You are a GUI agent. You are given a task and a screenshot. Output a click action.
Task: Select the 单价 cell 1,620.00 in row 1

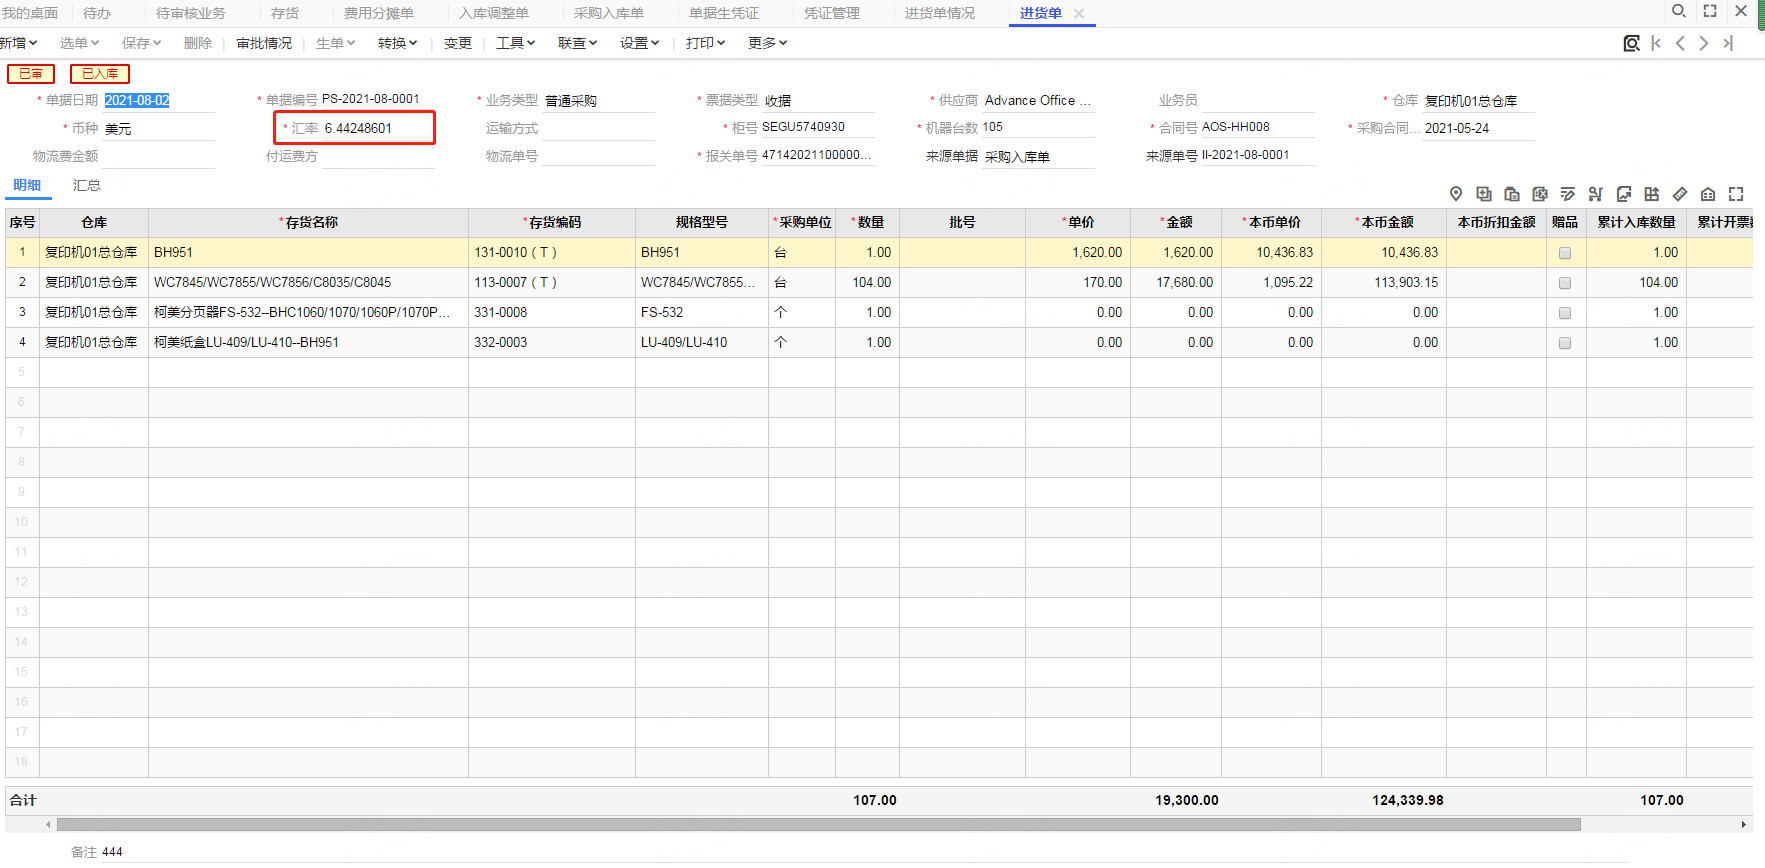1078,253
